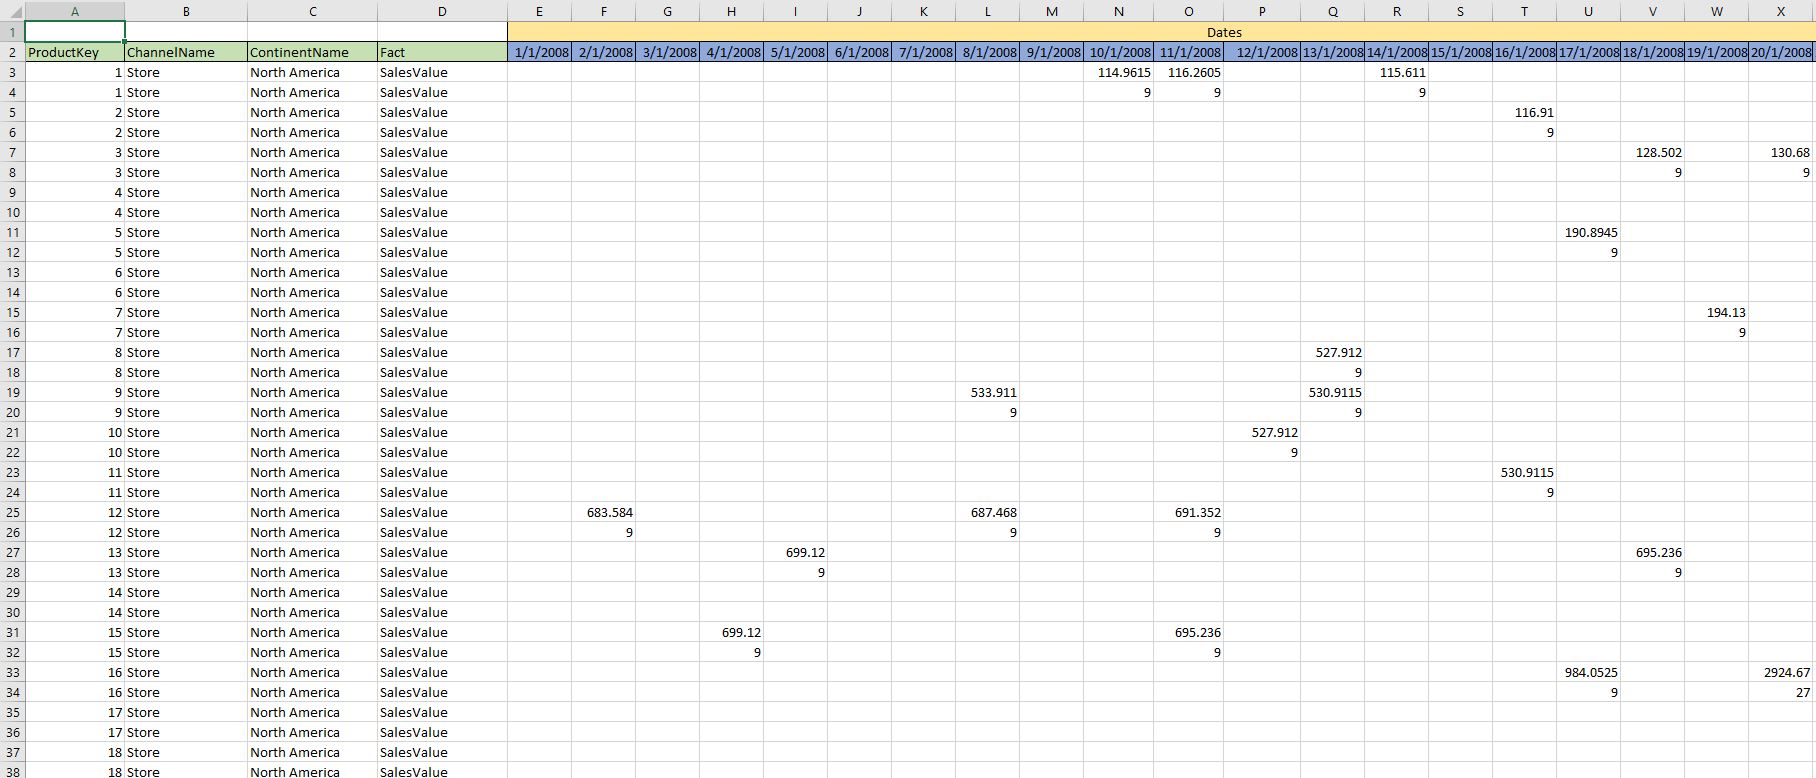Click cell with value 114.9615
The height and width of the screenshot is (778, 1816).
coord(1118,72)
